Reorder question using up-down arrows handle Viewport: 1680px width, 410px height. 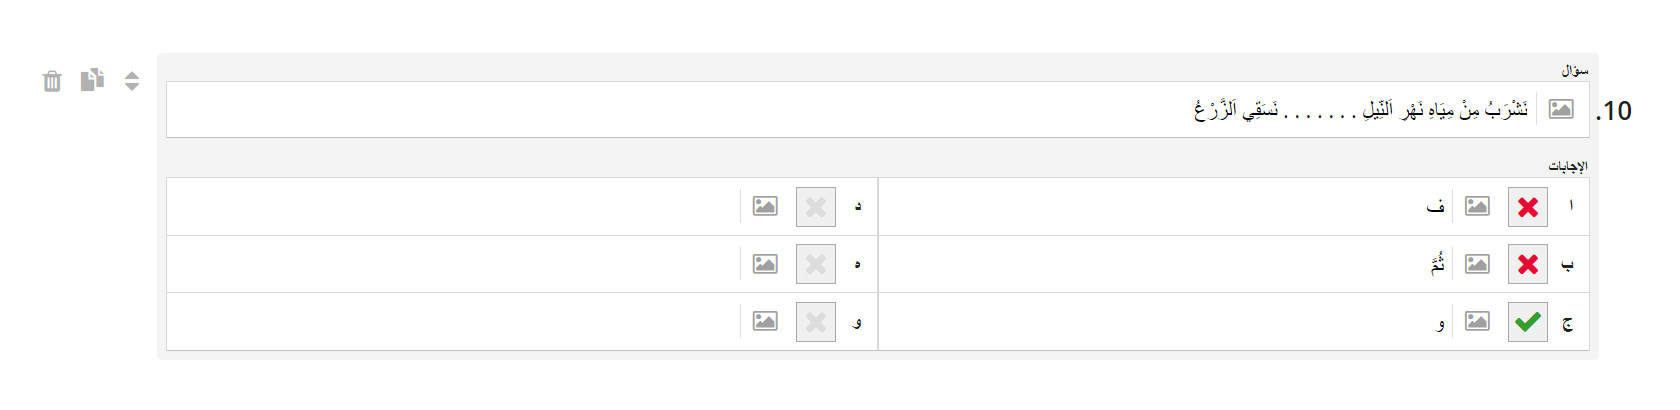coord(132,81)
